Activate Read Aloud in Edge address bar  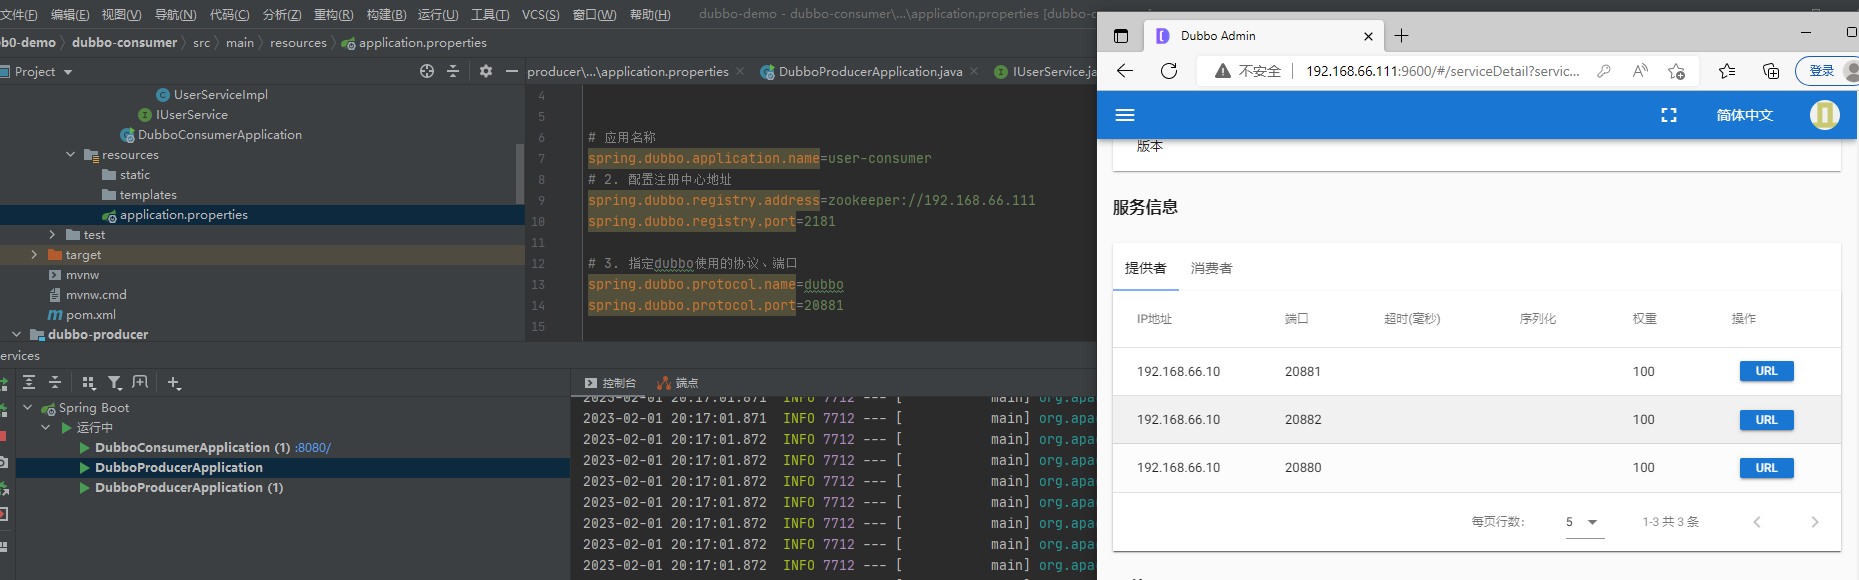point(1640,71)
